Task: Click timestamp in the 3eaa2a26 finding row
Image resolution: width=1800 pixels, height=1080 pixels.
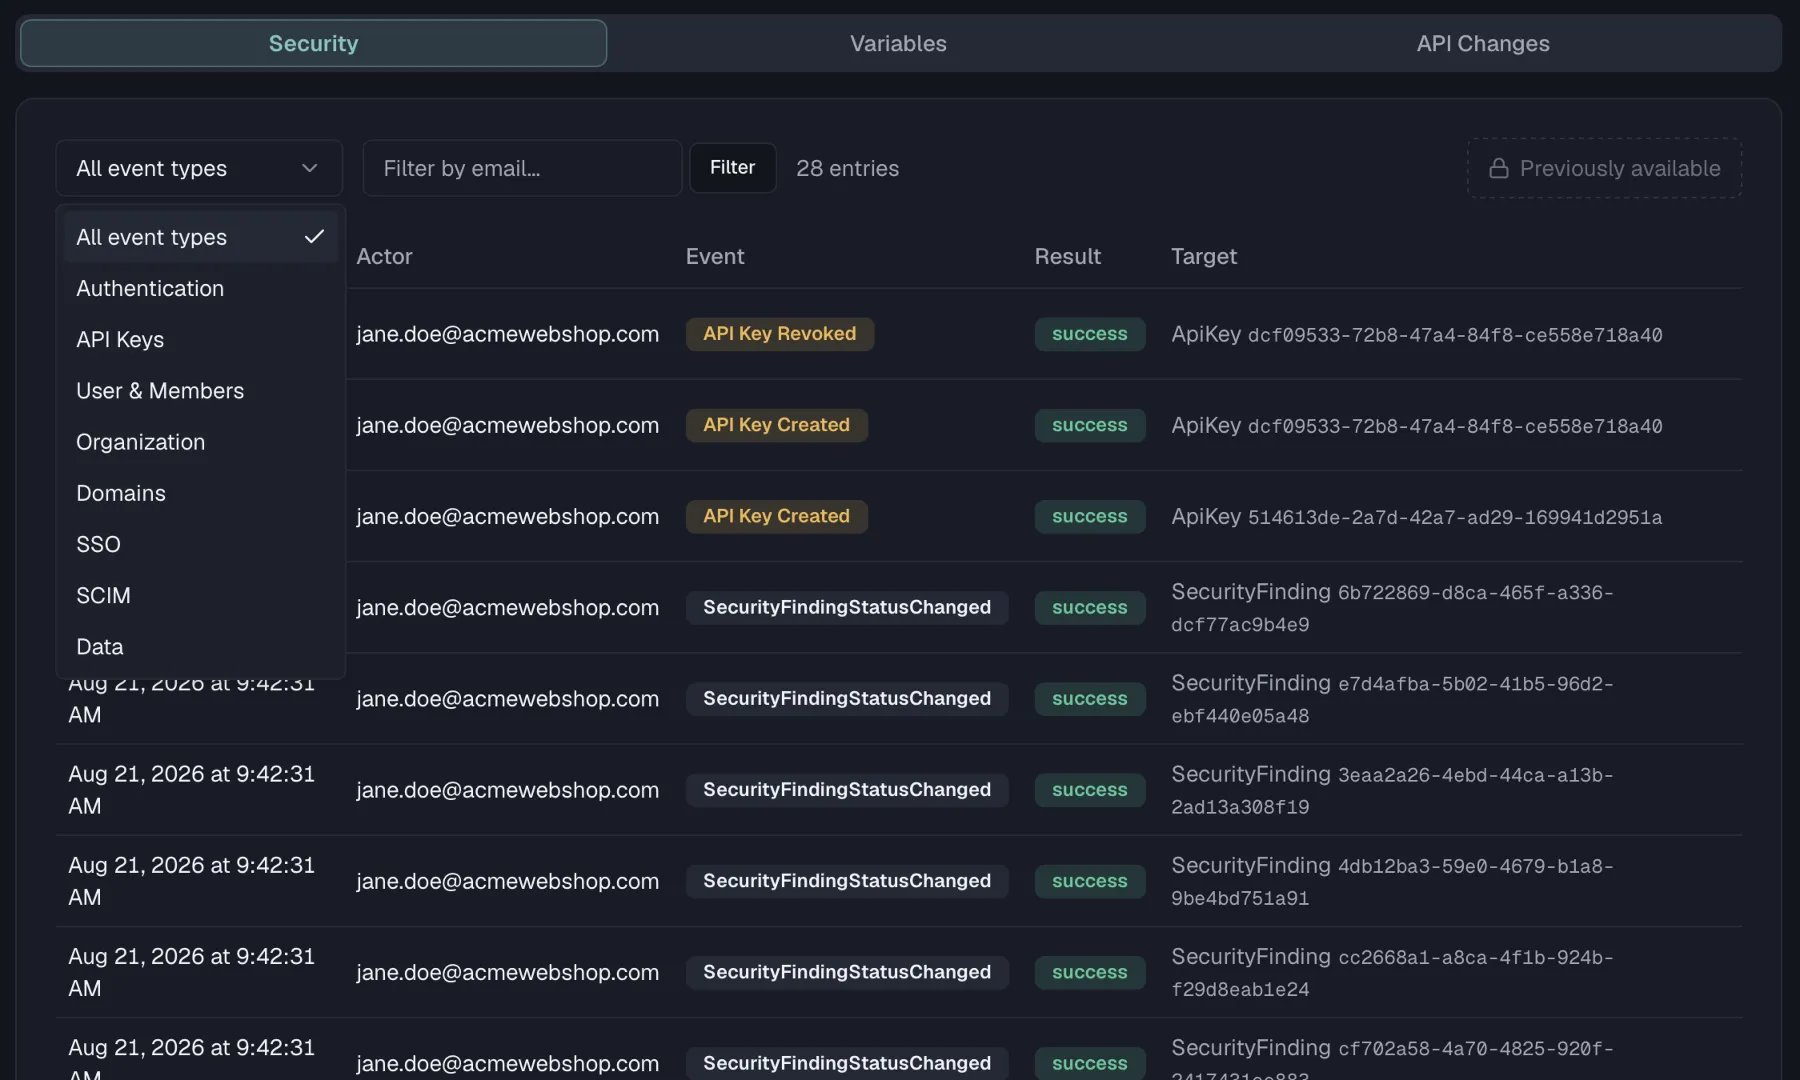Action: tap(191, 790)
